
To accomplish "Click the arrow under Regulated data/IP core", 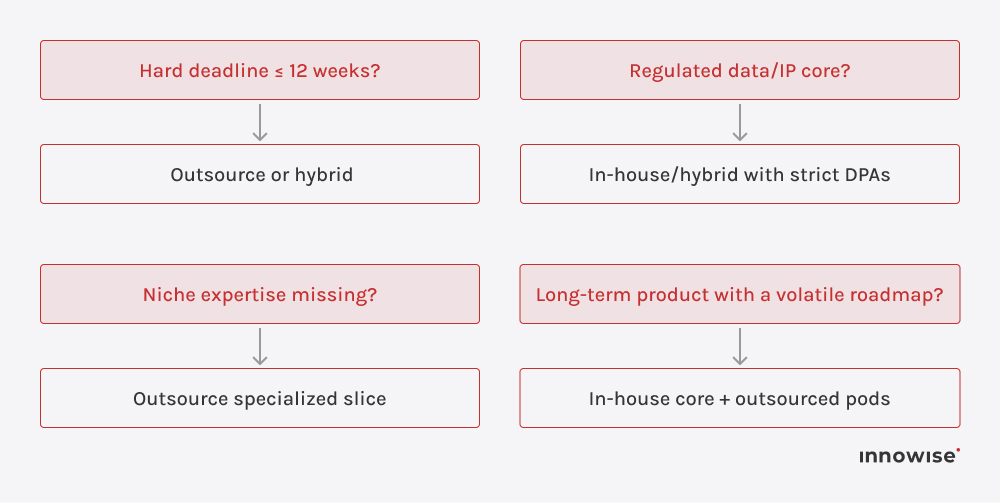I will click(x=740, y=122).
